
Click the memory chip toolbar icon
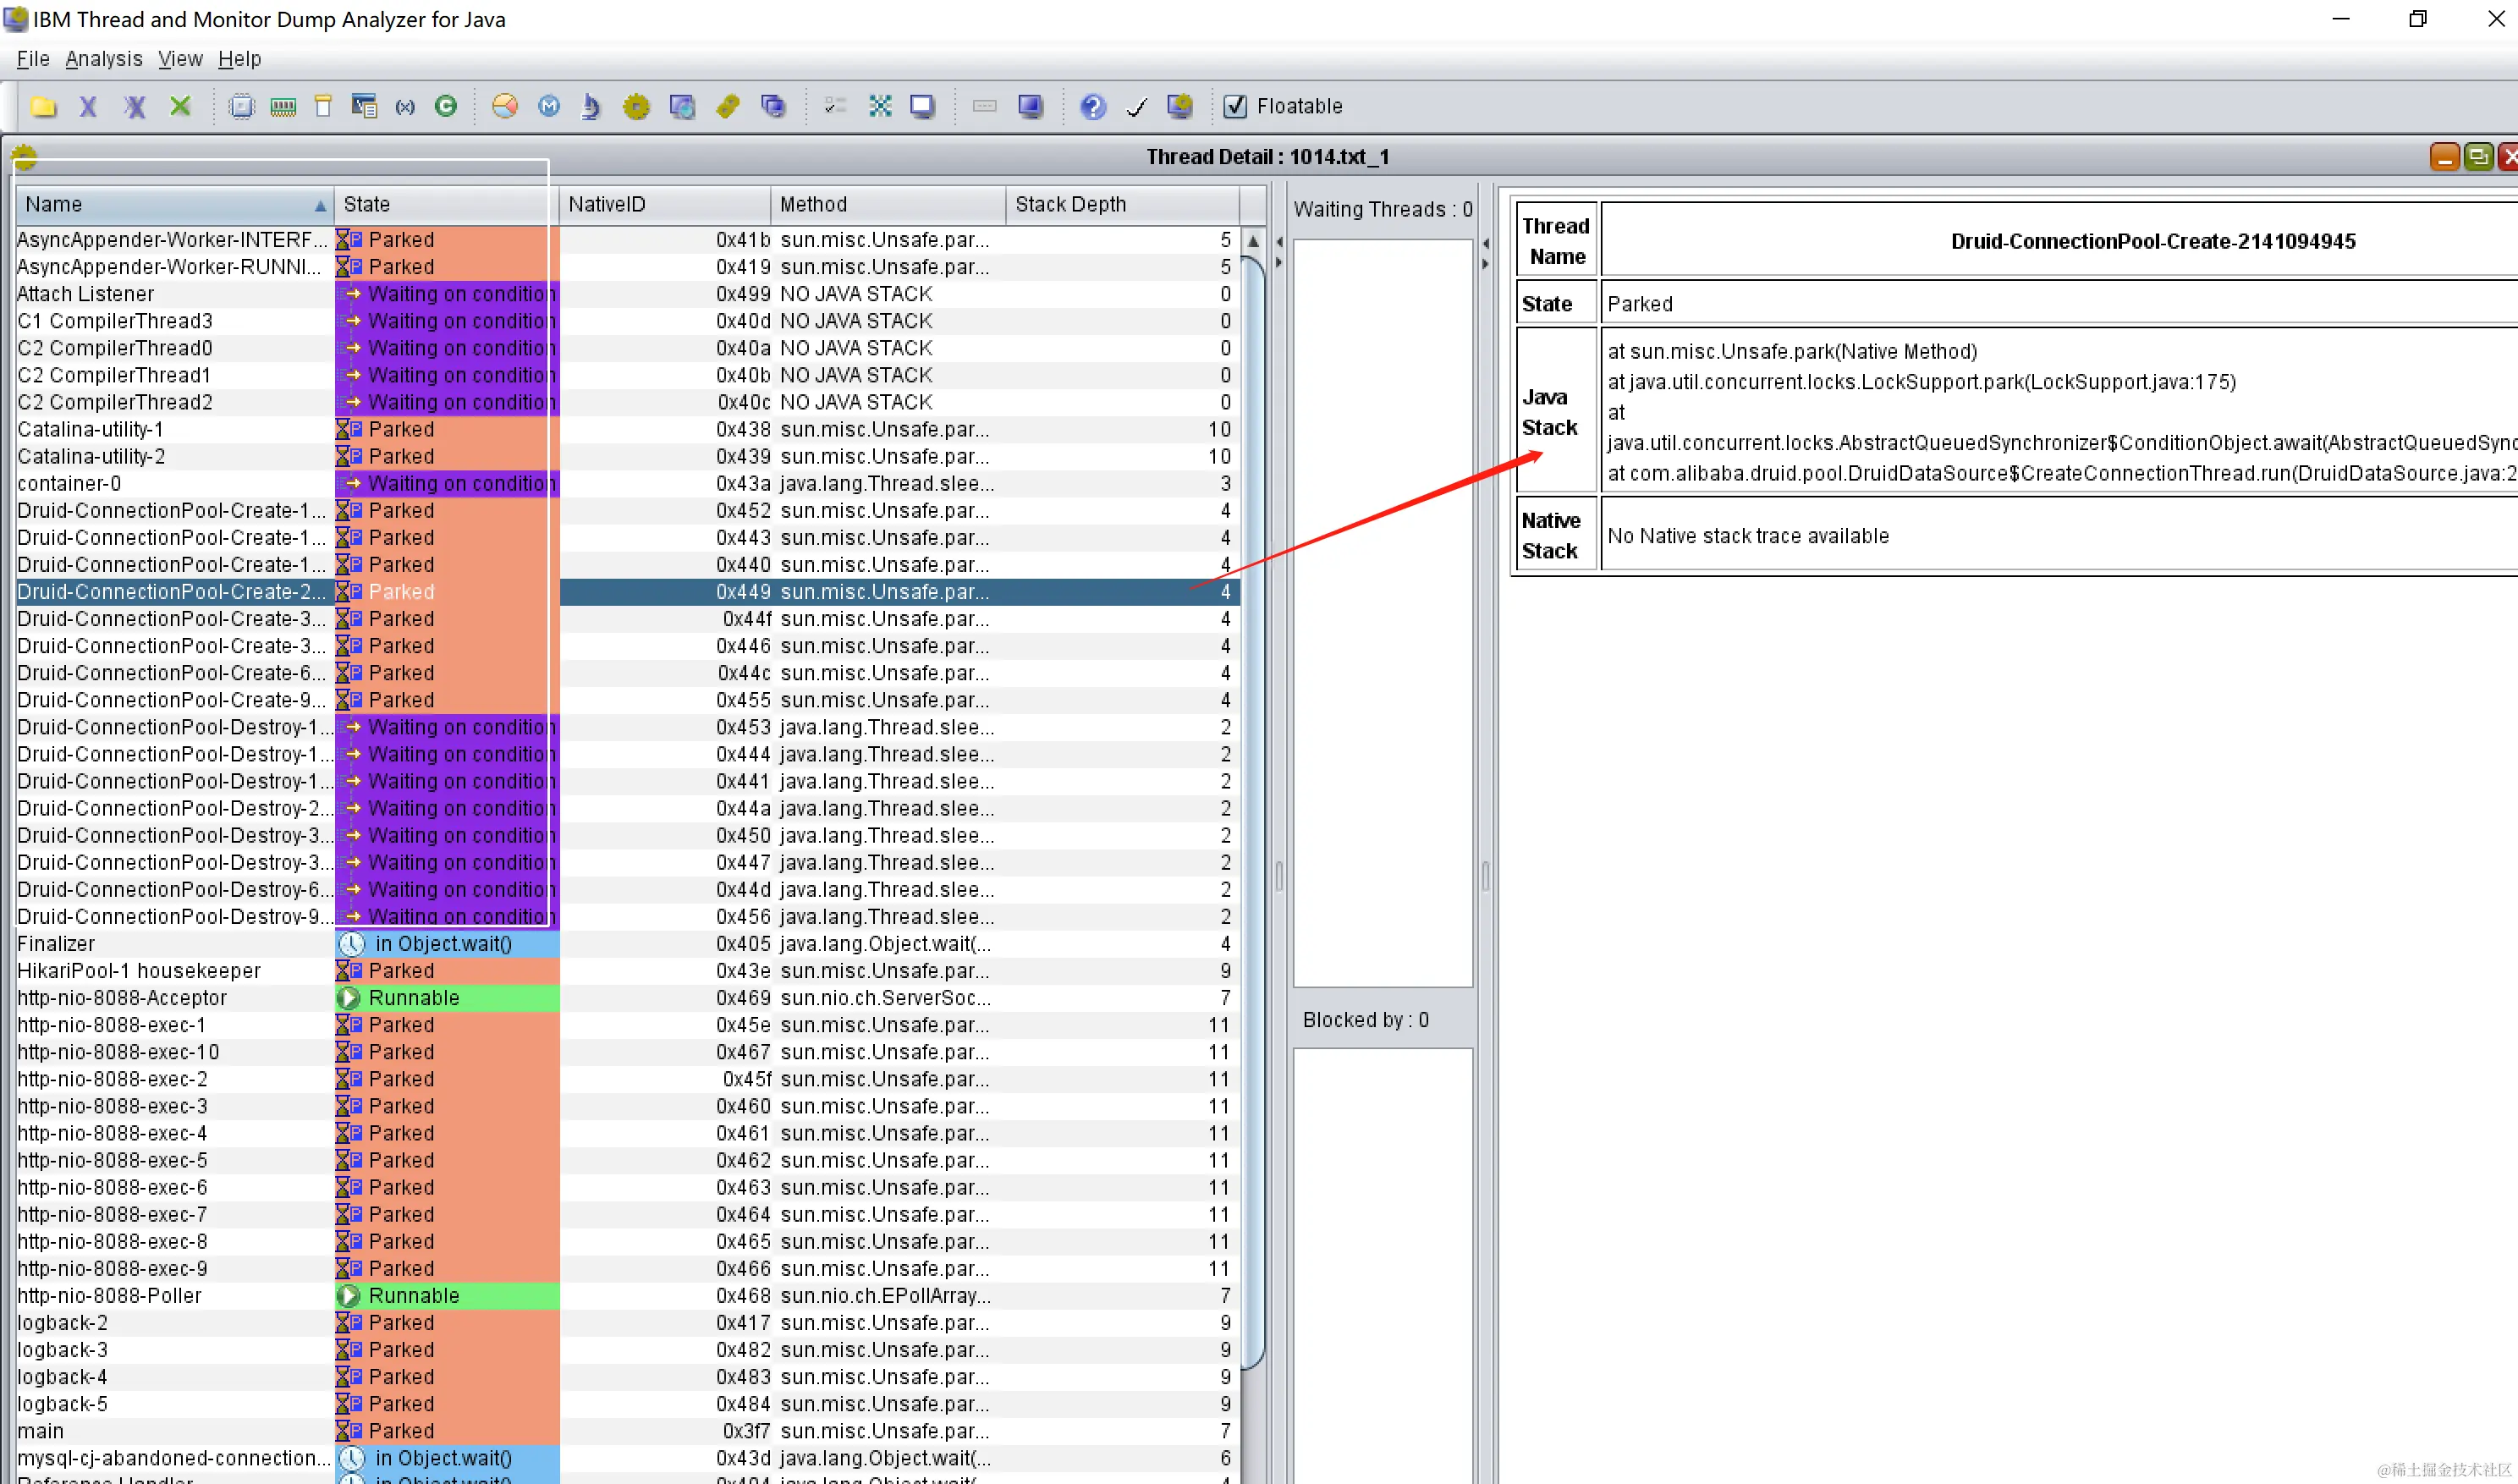(283, 106)
